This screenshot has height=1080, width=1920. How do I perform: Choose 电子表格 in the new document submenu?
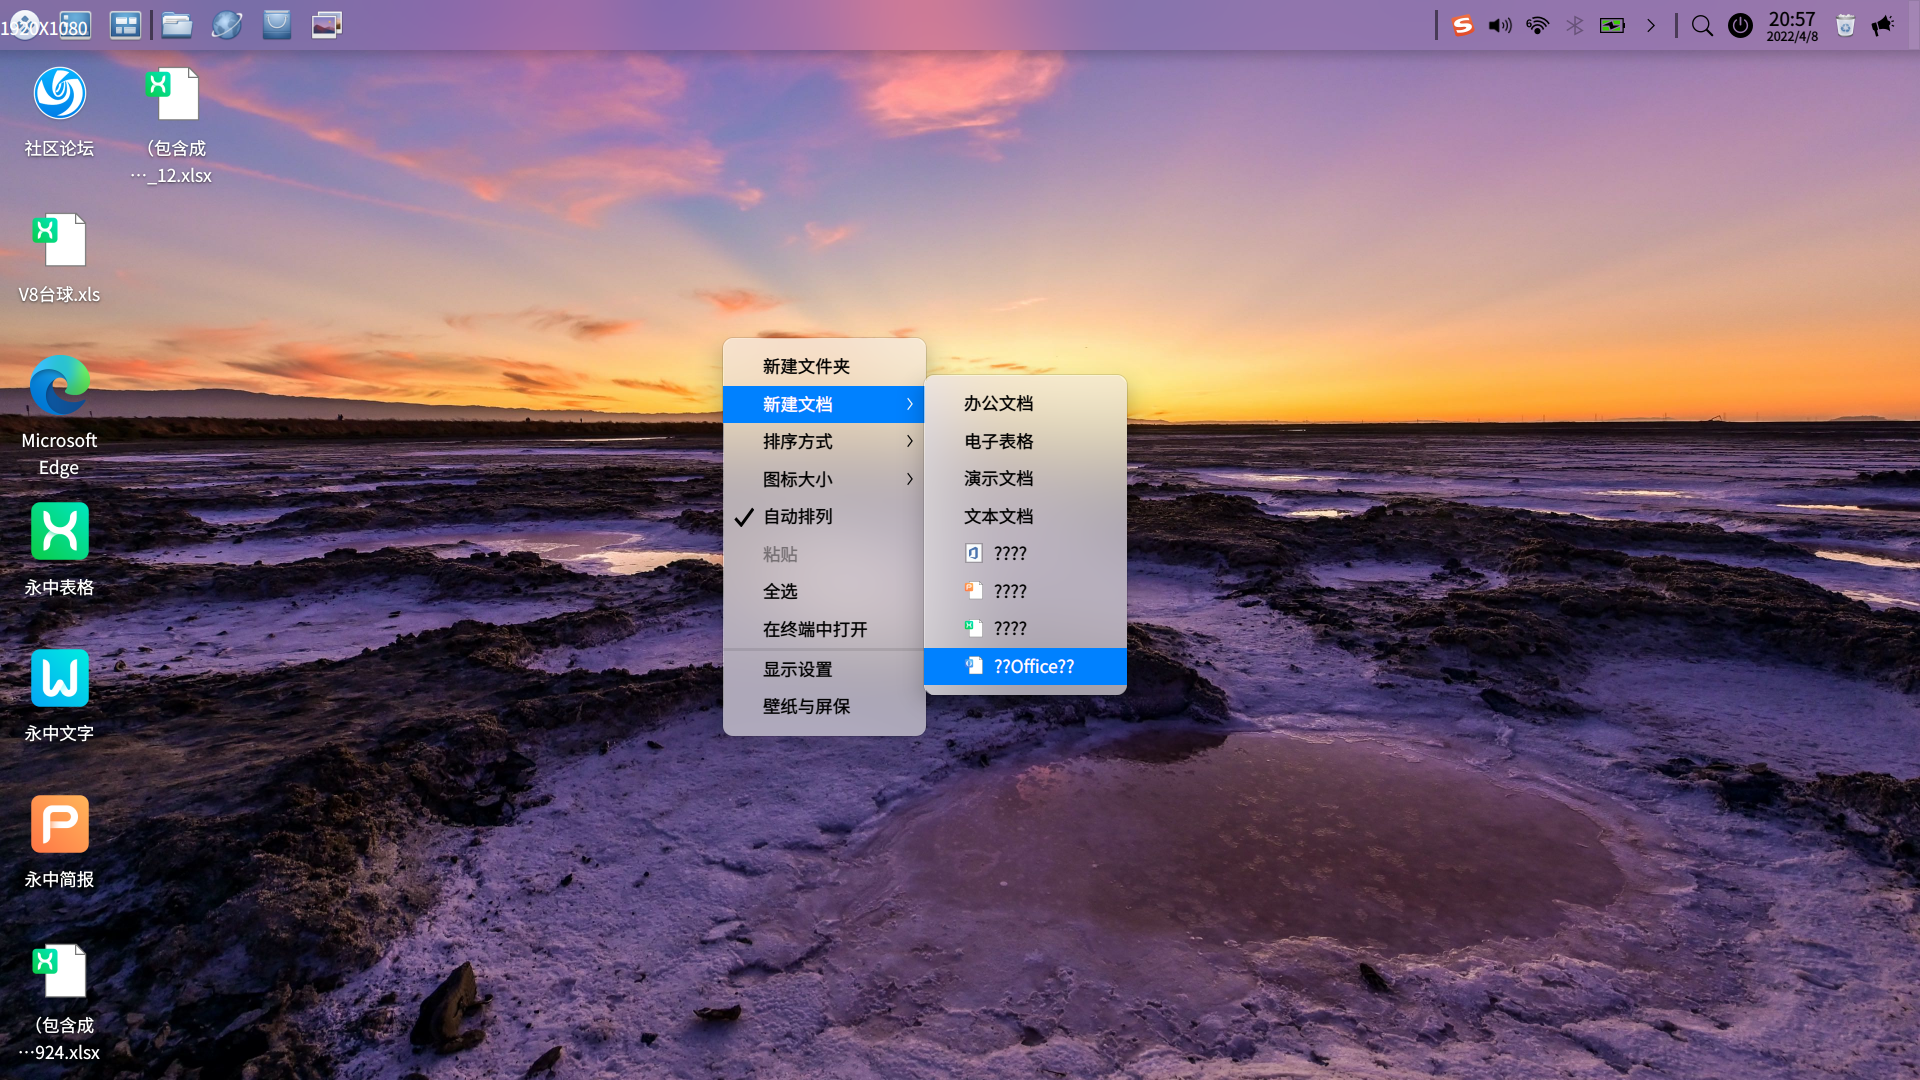tap(999, 441)
